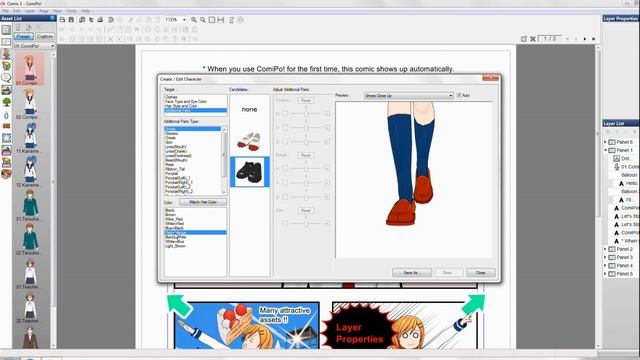640x360 pixels.
Task: Open the Help menu
Action: (x=85, y=11)
